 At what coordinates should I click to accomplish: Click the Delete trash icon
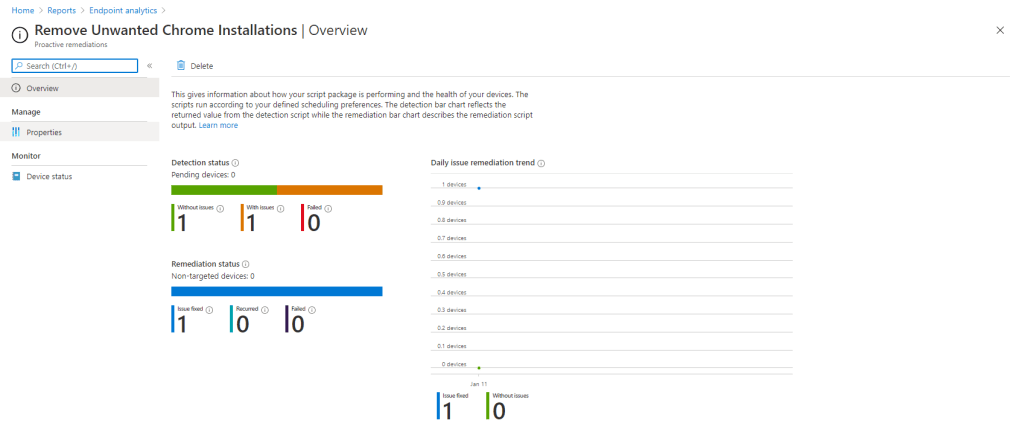click(x=181, y=66)
